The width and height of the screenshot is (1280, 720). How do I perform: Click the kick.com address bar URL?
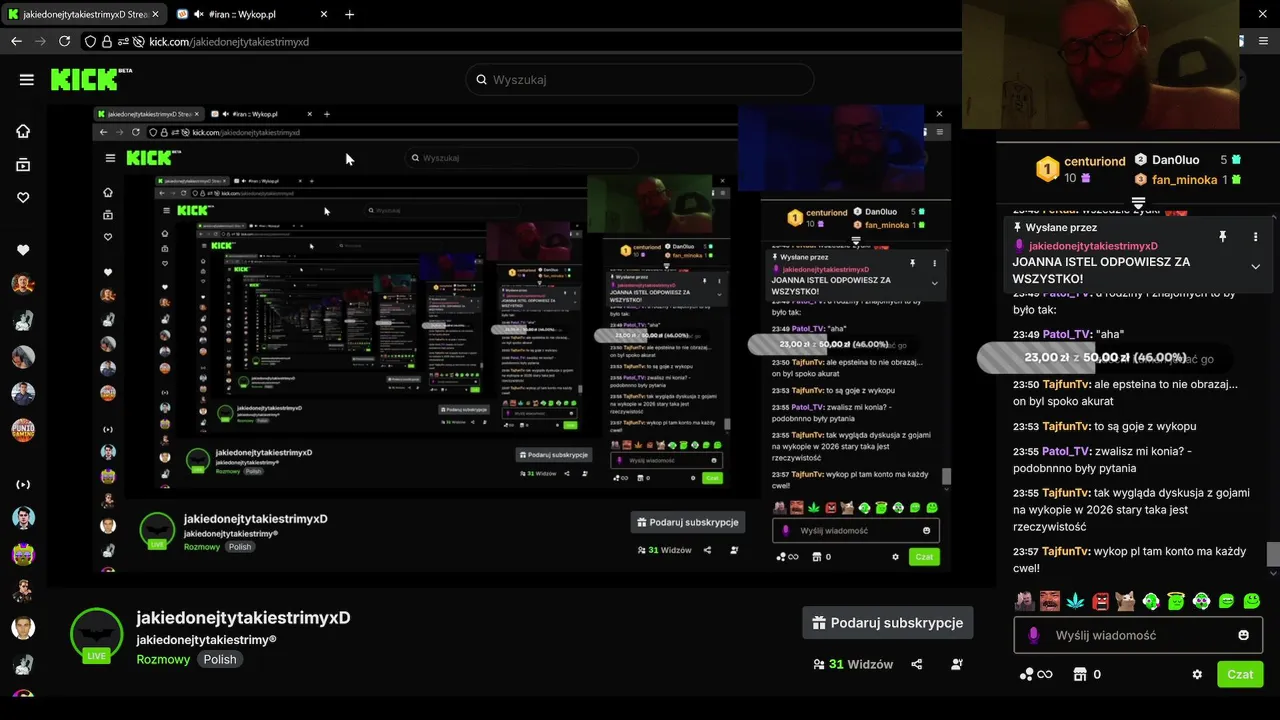pos(229,42)
